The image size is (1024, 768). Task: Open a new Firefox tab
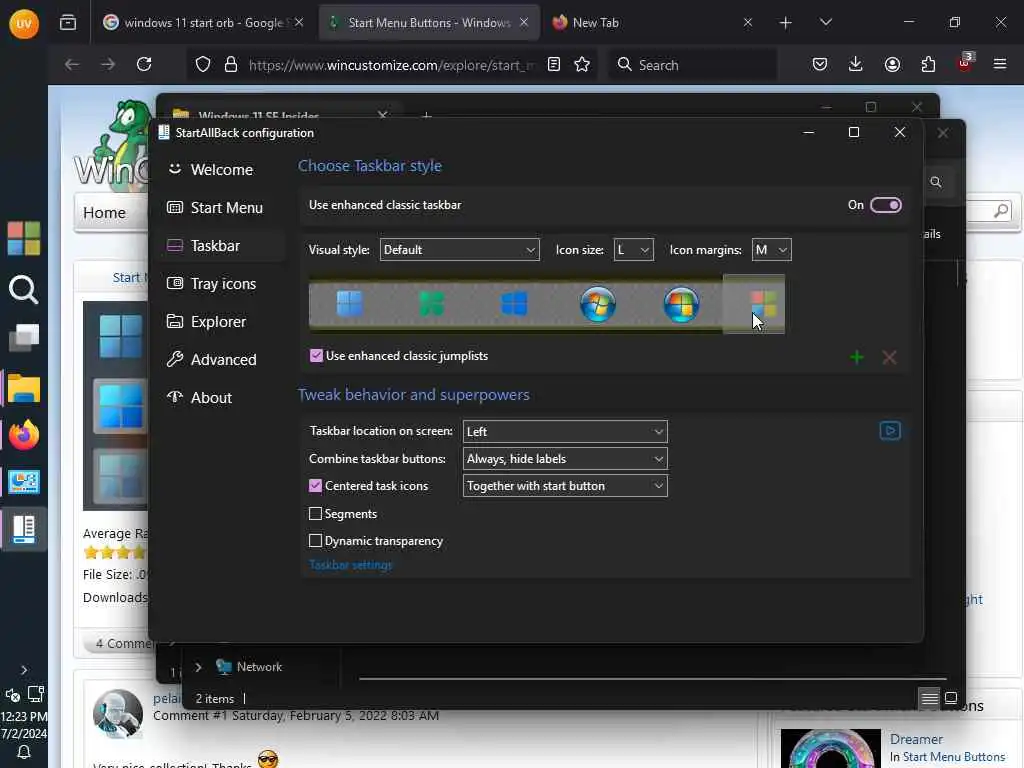tap(786, 22)
